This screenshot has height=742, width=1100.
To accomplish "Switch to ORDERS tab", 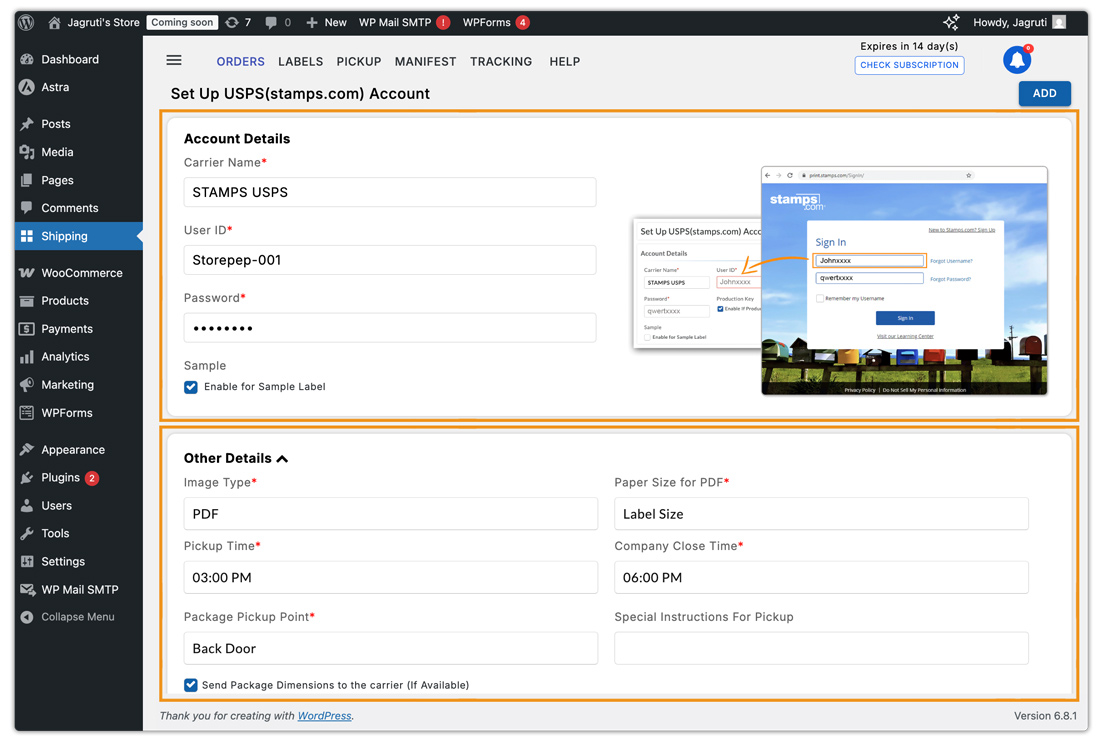I will click(241, 62).
